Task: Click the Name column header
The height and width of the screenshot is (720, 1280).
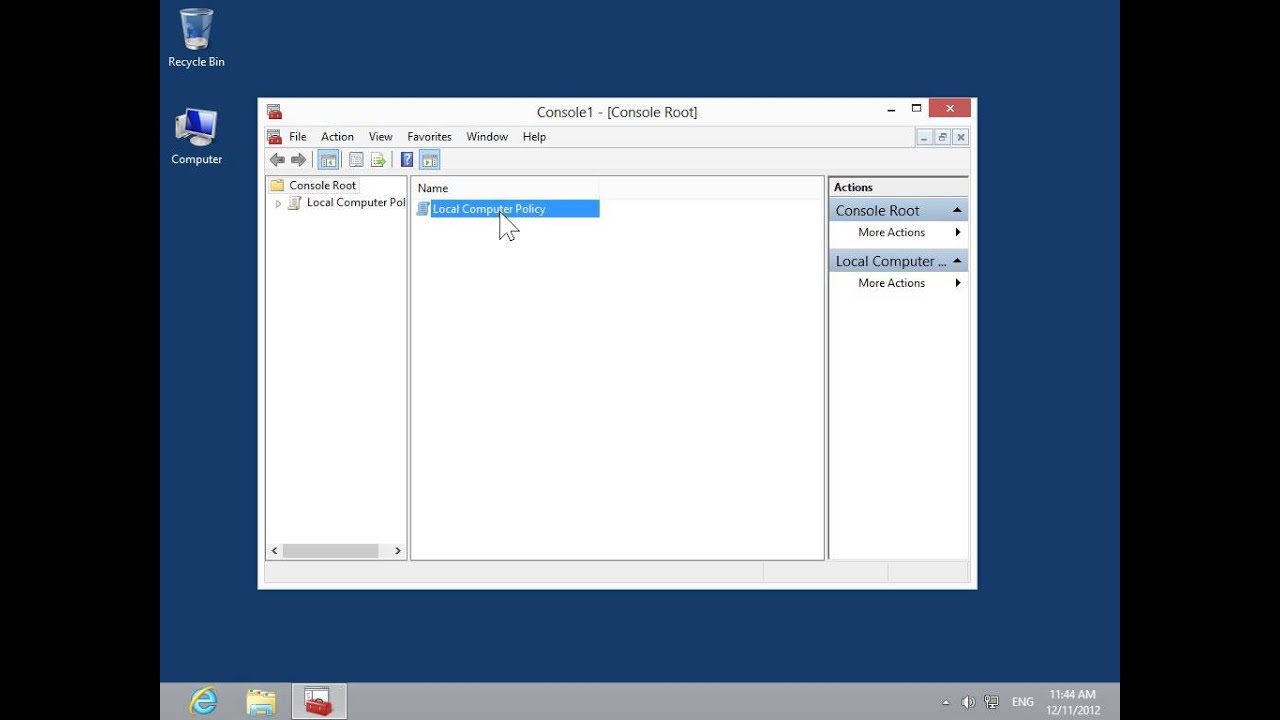Action: click(505, 188)
